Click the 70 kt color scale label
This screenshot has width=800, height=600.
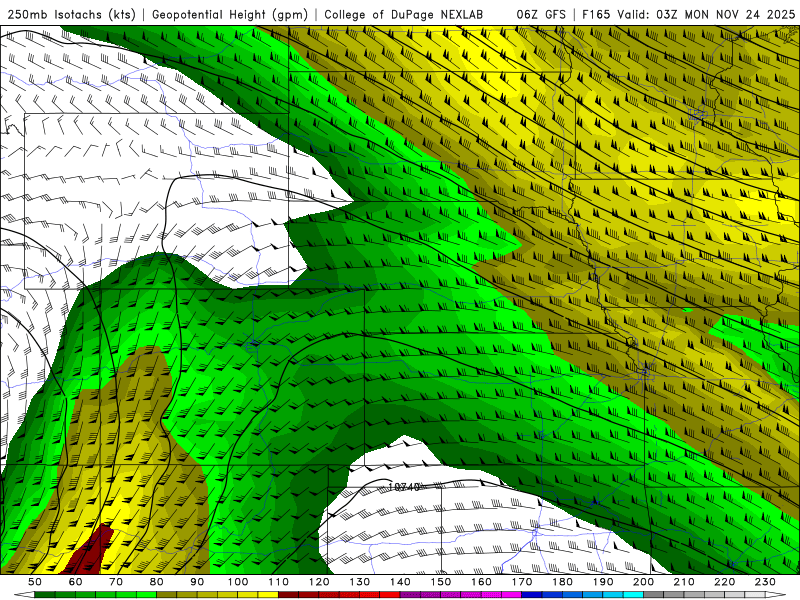(116, 582)
